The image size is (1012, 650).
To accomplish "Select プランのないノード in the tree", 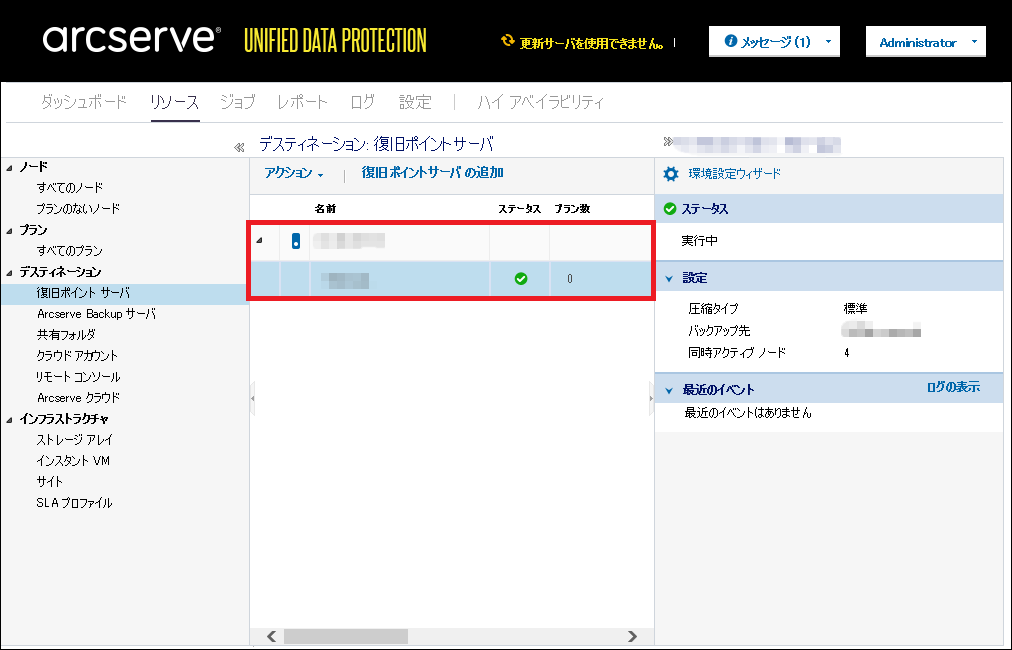I will click(x=78, y=208).
